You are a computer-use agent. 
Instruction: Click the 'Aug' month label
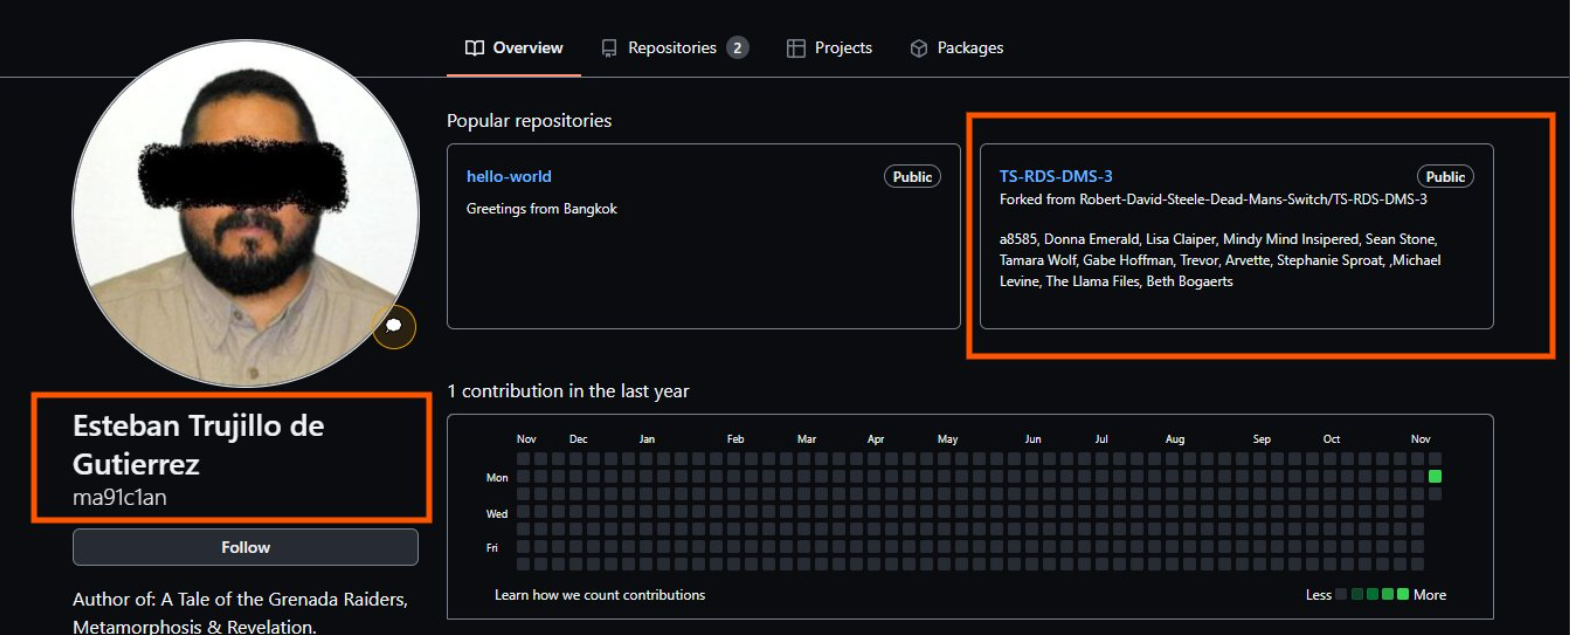tap(1175, 439)
